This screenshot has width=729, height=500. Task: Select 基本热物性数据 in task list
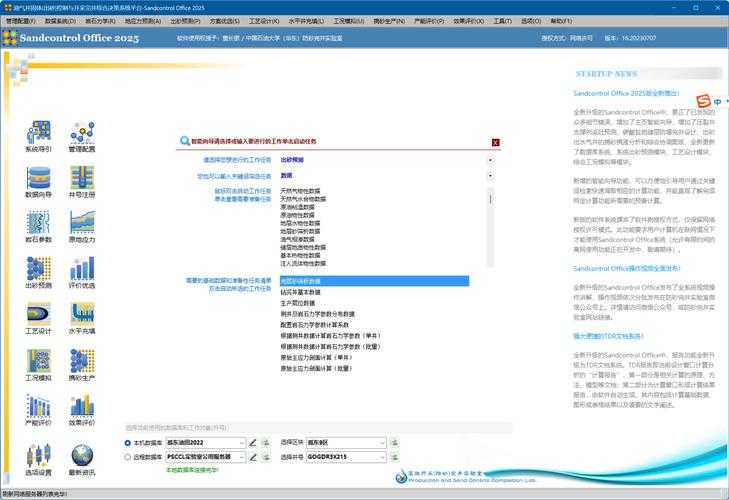pos(300,255)
